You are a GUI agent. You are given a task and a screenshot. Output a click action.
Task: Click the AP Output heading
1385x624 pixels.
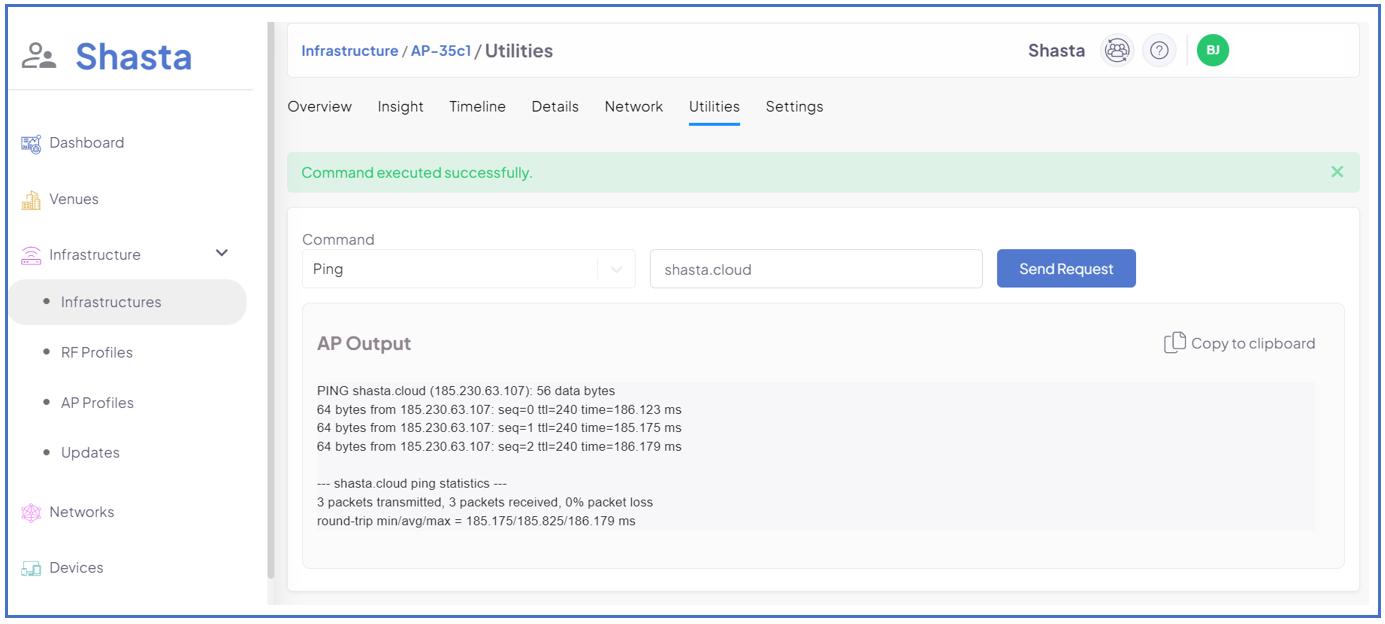coord(364,344)
